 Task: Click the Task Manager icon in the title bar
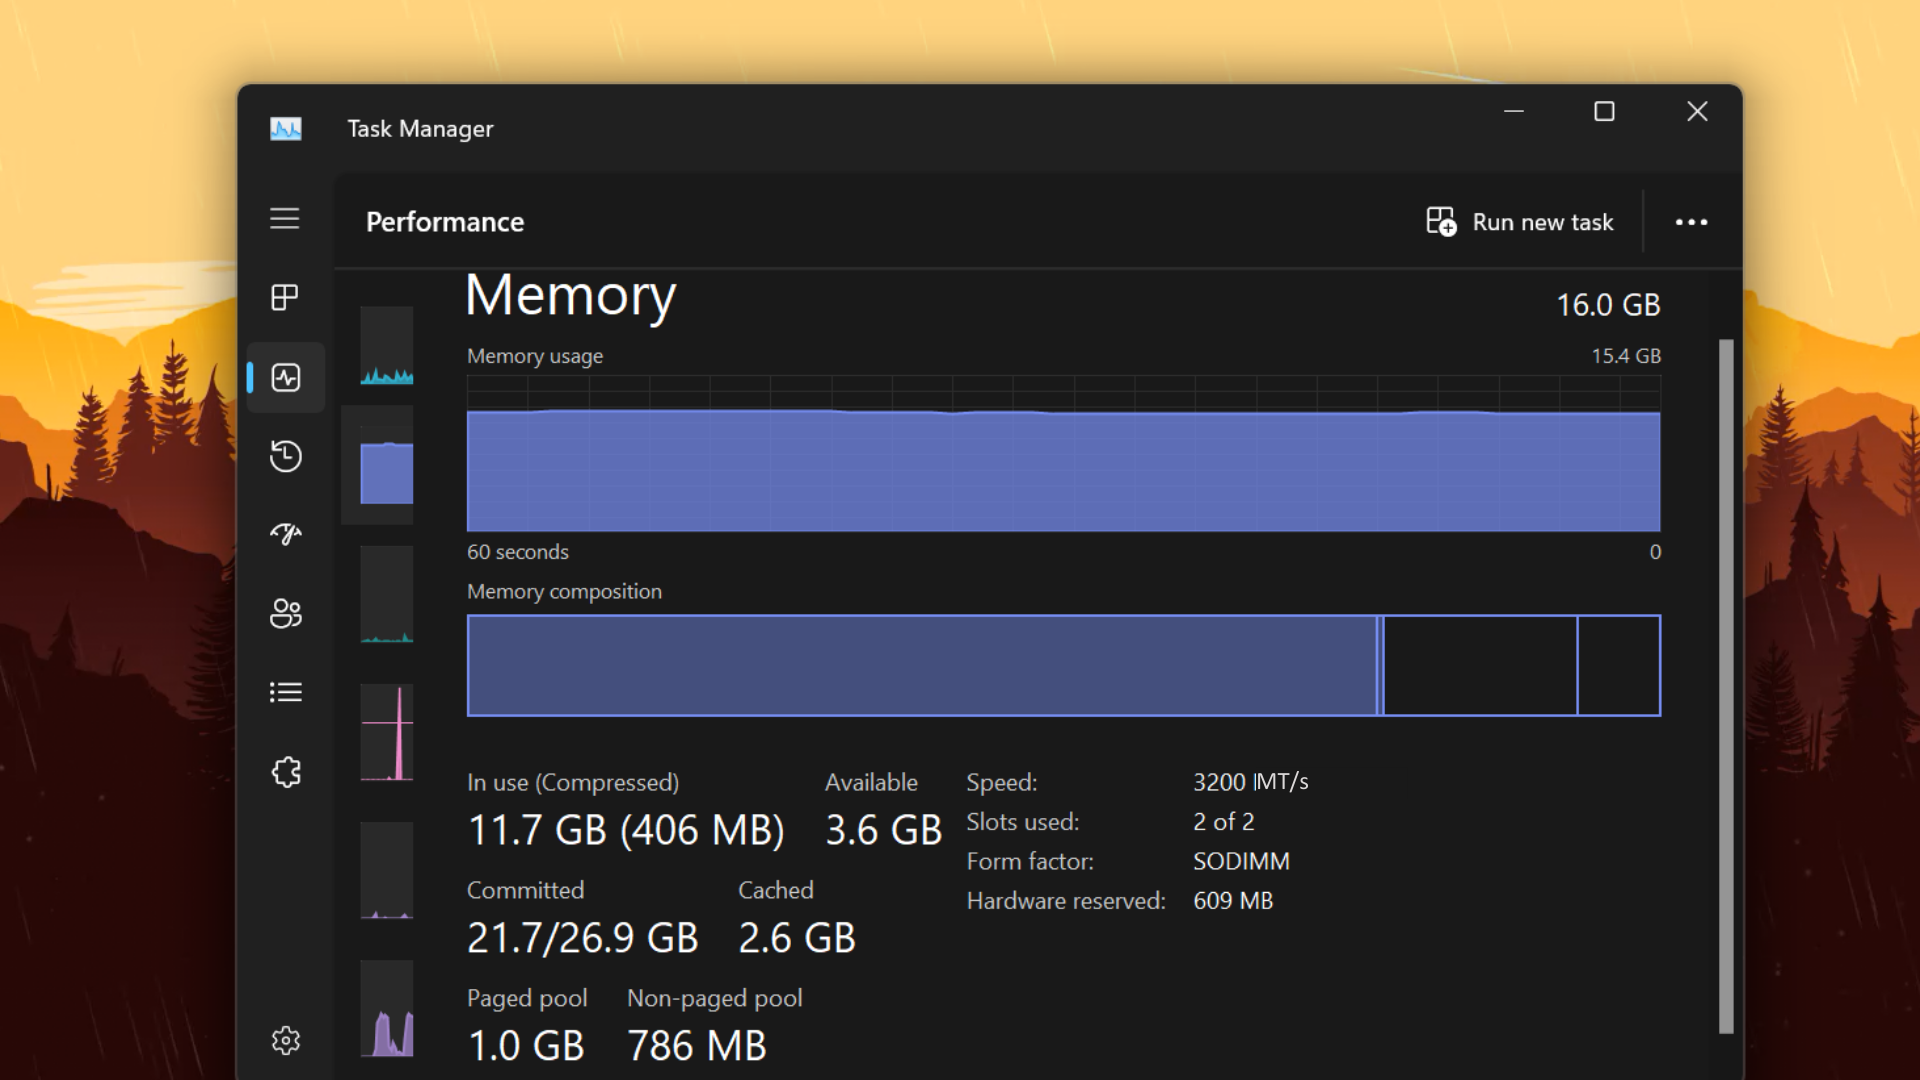pyautogui.click(x=286, y=128)
